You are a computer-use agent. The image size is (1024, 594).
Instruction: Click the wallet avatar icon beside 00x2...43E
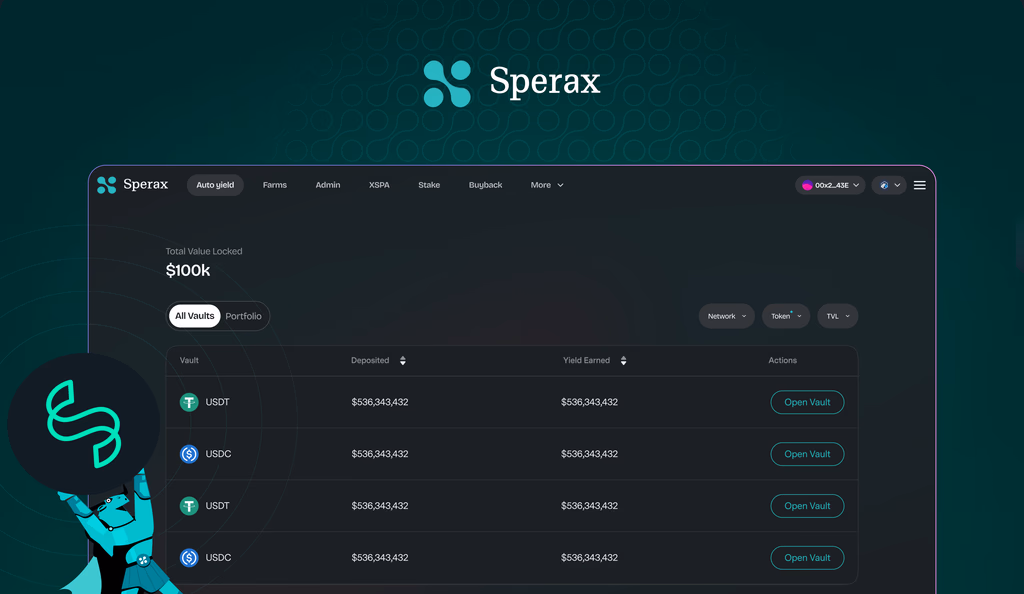coord(807,185)
